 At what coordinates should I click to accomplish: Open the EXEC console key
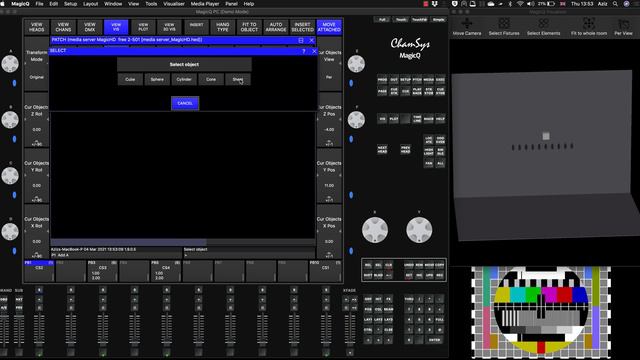tap(440, 80)
